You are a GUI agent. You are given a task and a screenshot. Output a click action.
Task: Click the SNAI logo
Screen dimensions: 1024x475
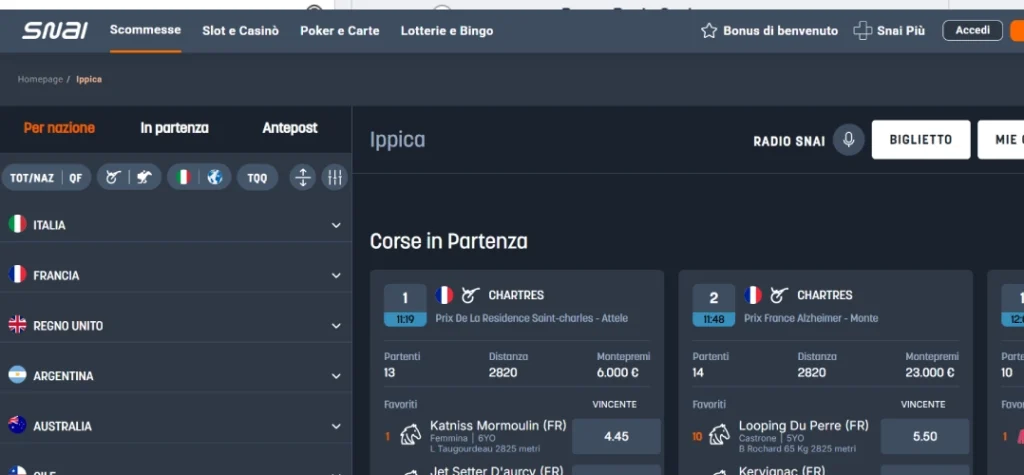pyautogui.click(x=55, y=31)
